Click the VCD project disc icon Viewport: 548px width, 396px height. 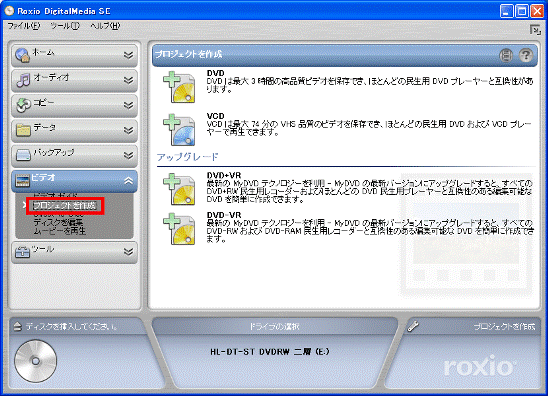pos(179,130)
